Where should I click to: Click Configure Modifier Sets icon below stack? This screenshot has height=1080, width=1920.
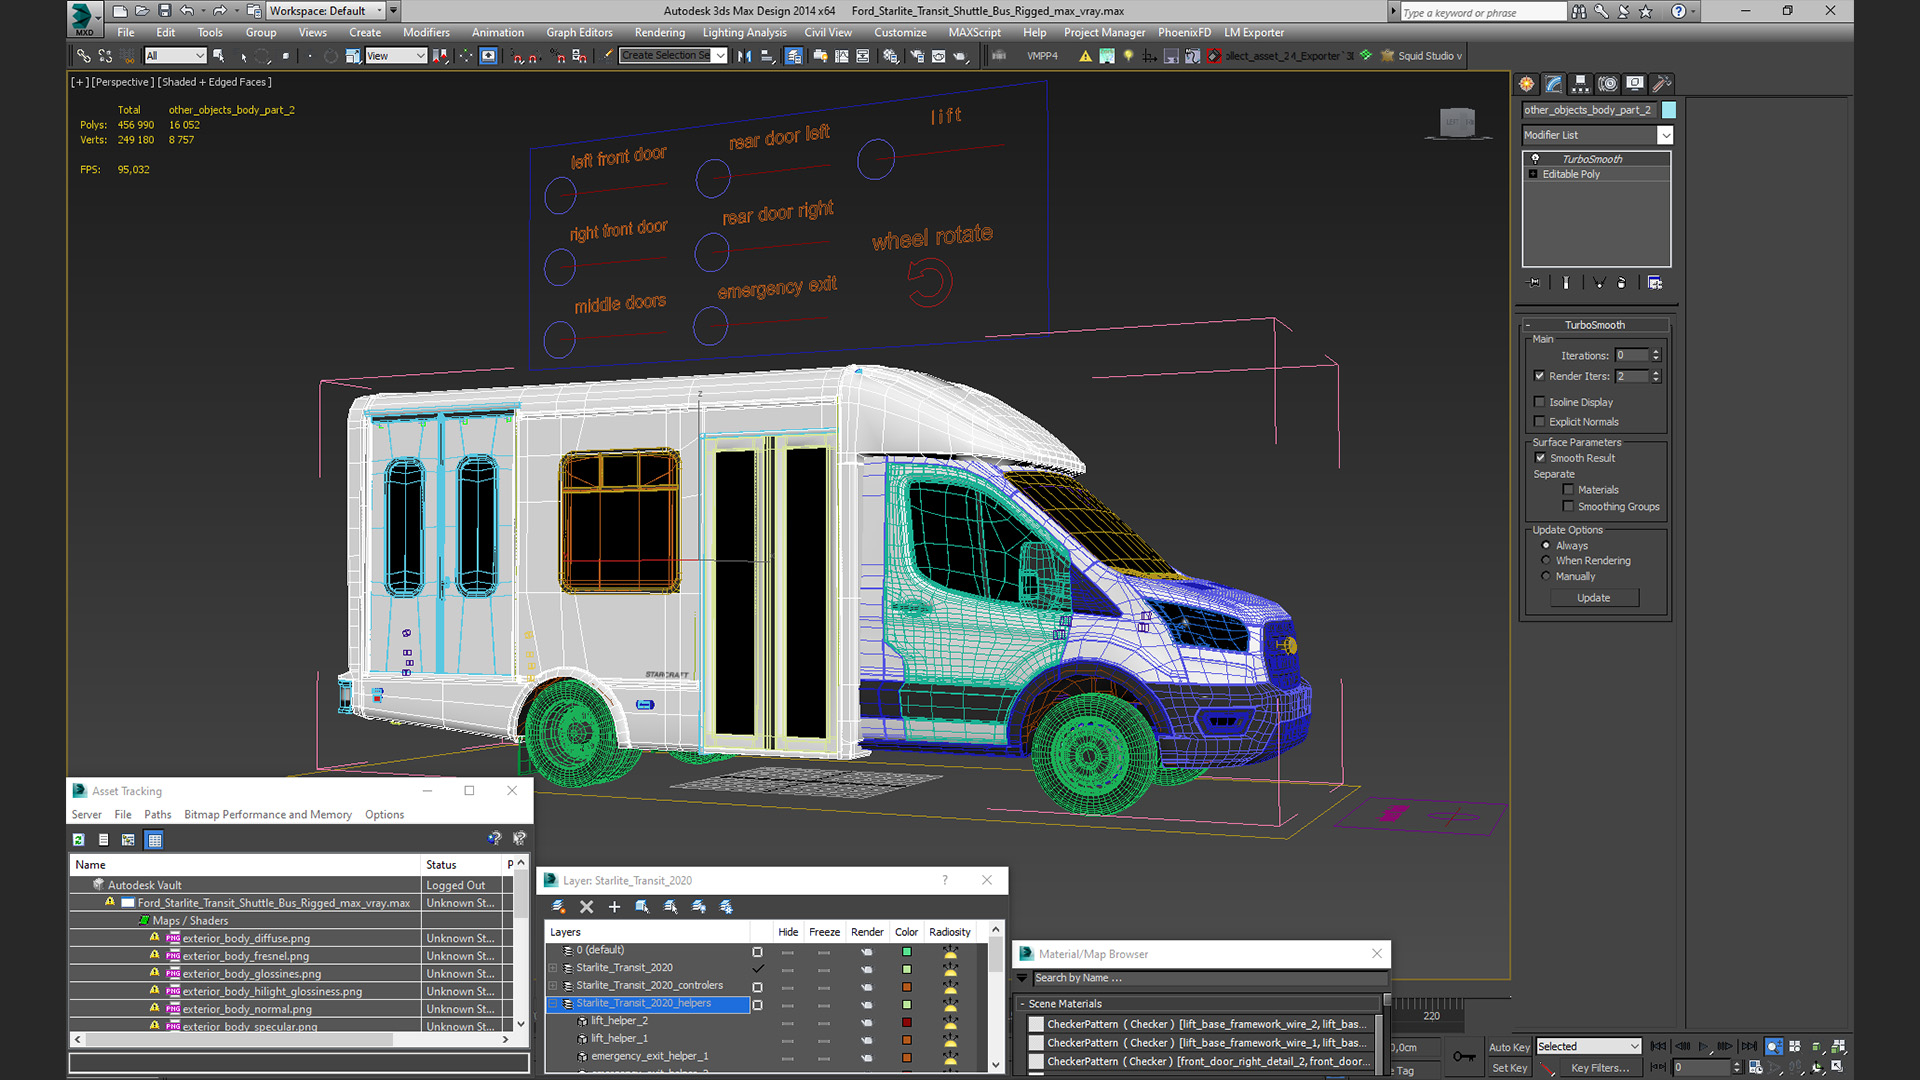(x=1655, y=283)
